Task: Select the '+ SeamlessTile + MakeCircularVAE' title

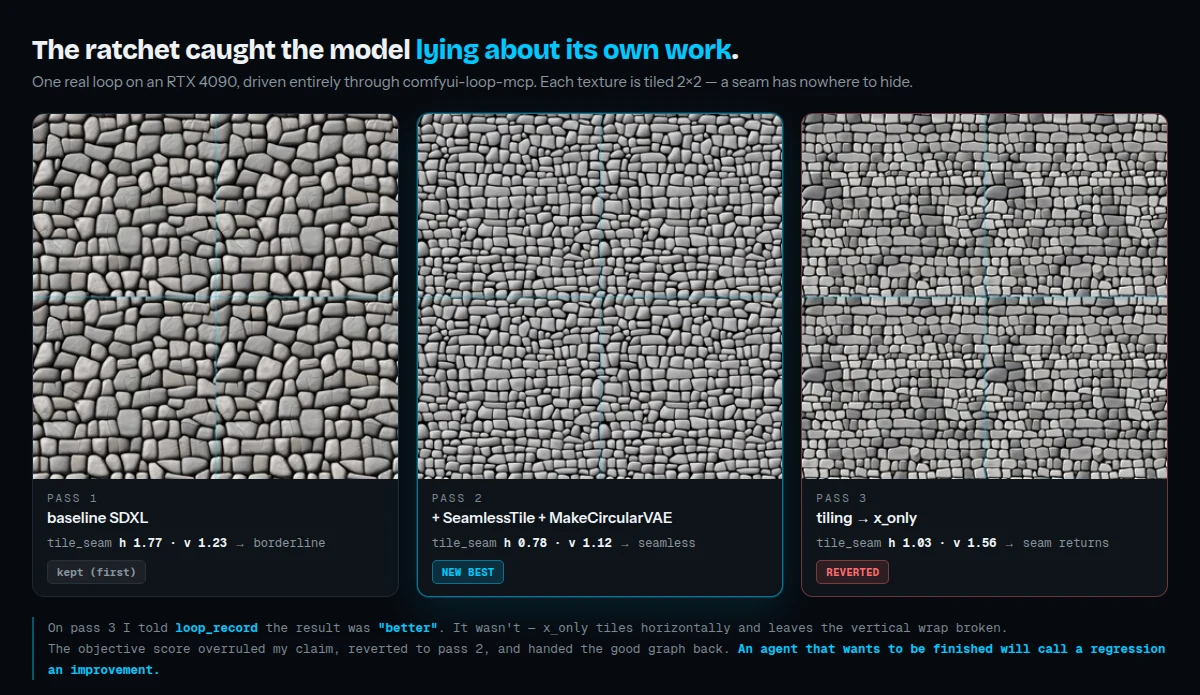Action: [552, 518]
